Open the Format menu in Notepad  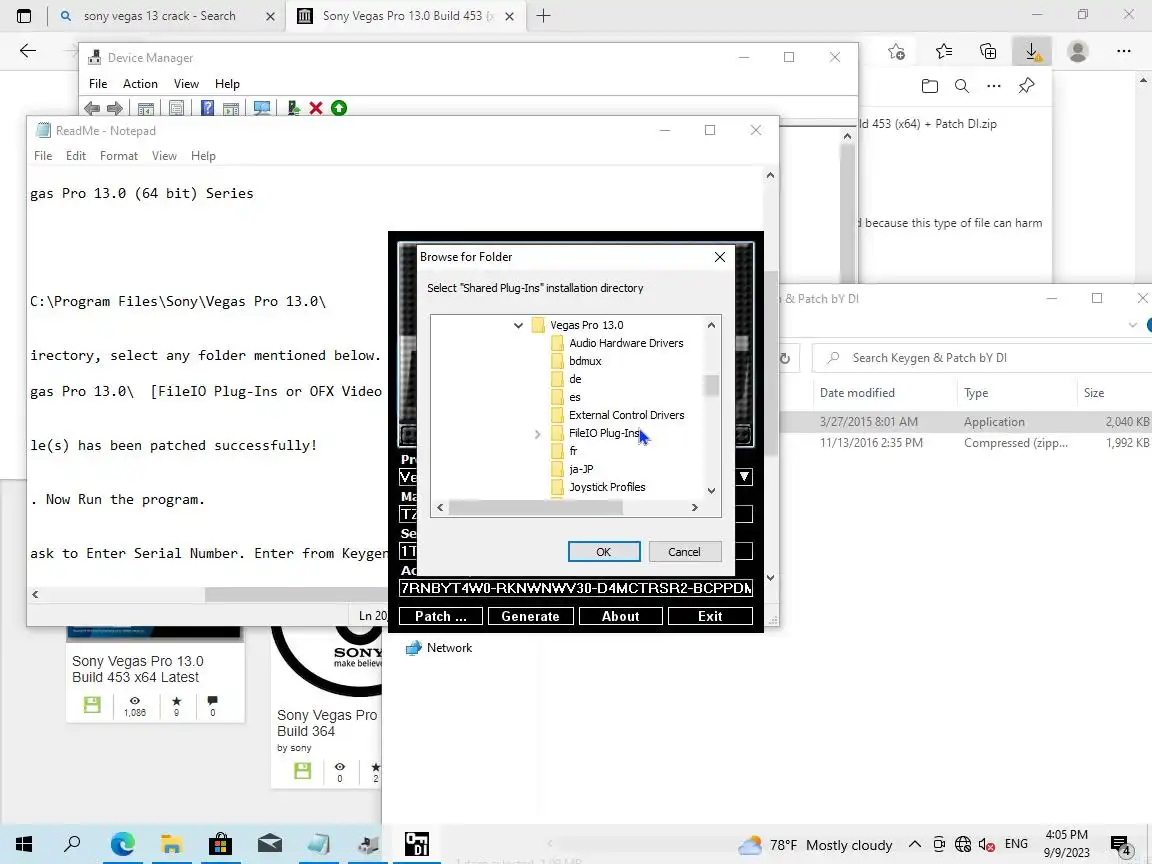tap(118, 156)
